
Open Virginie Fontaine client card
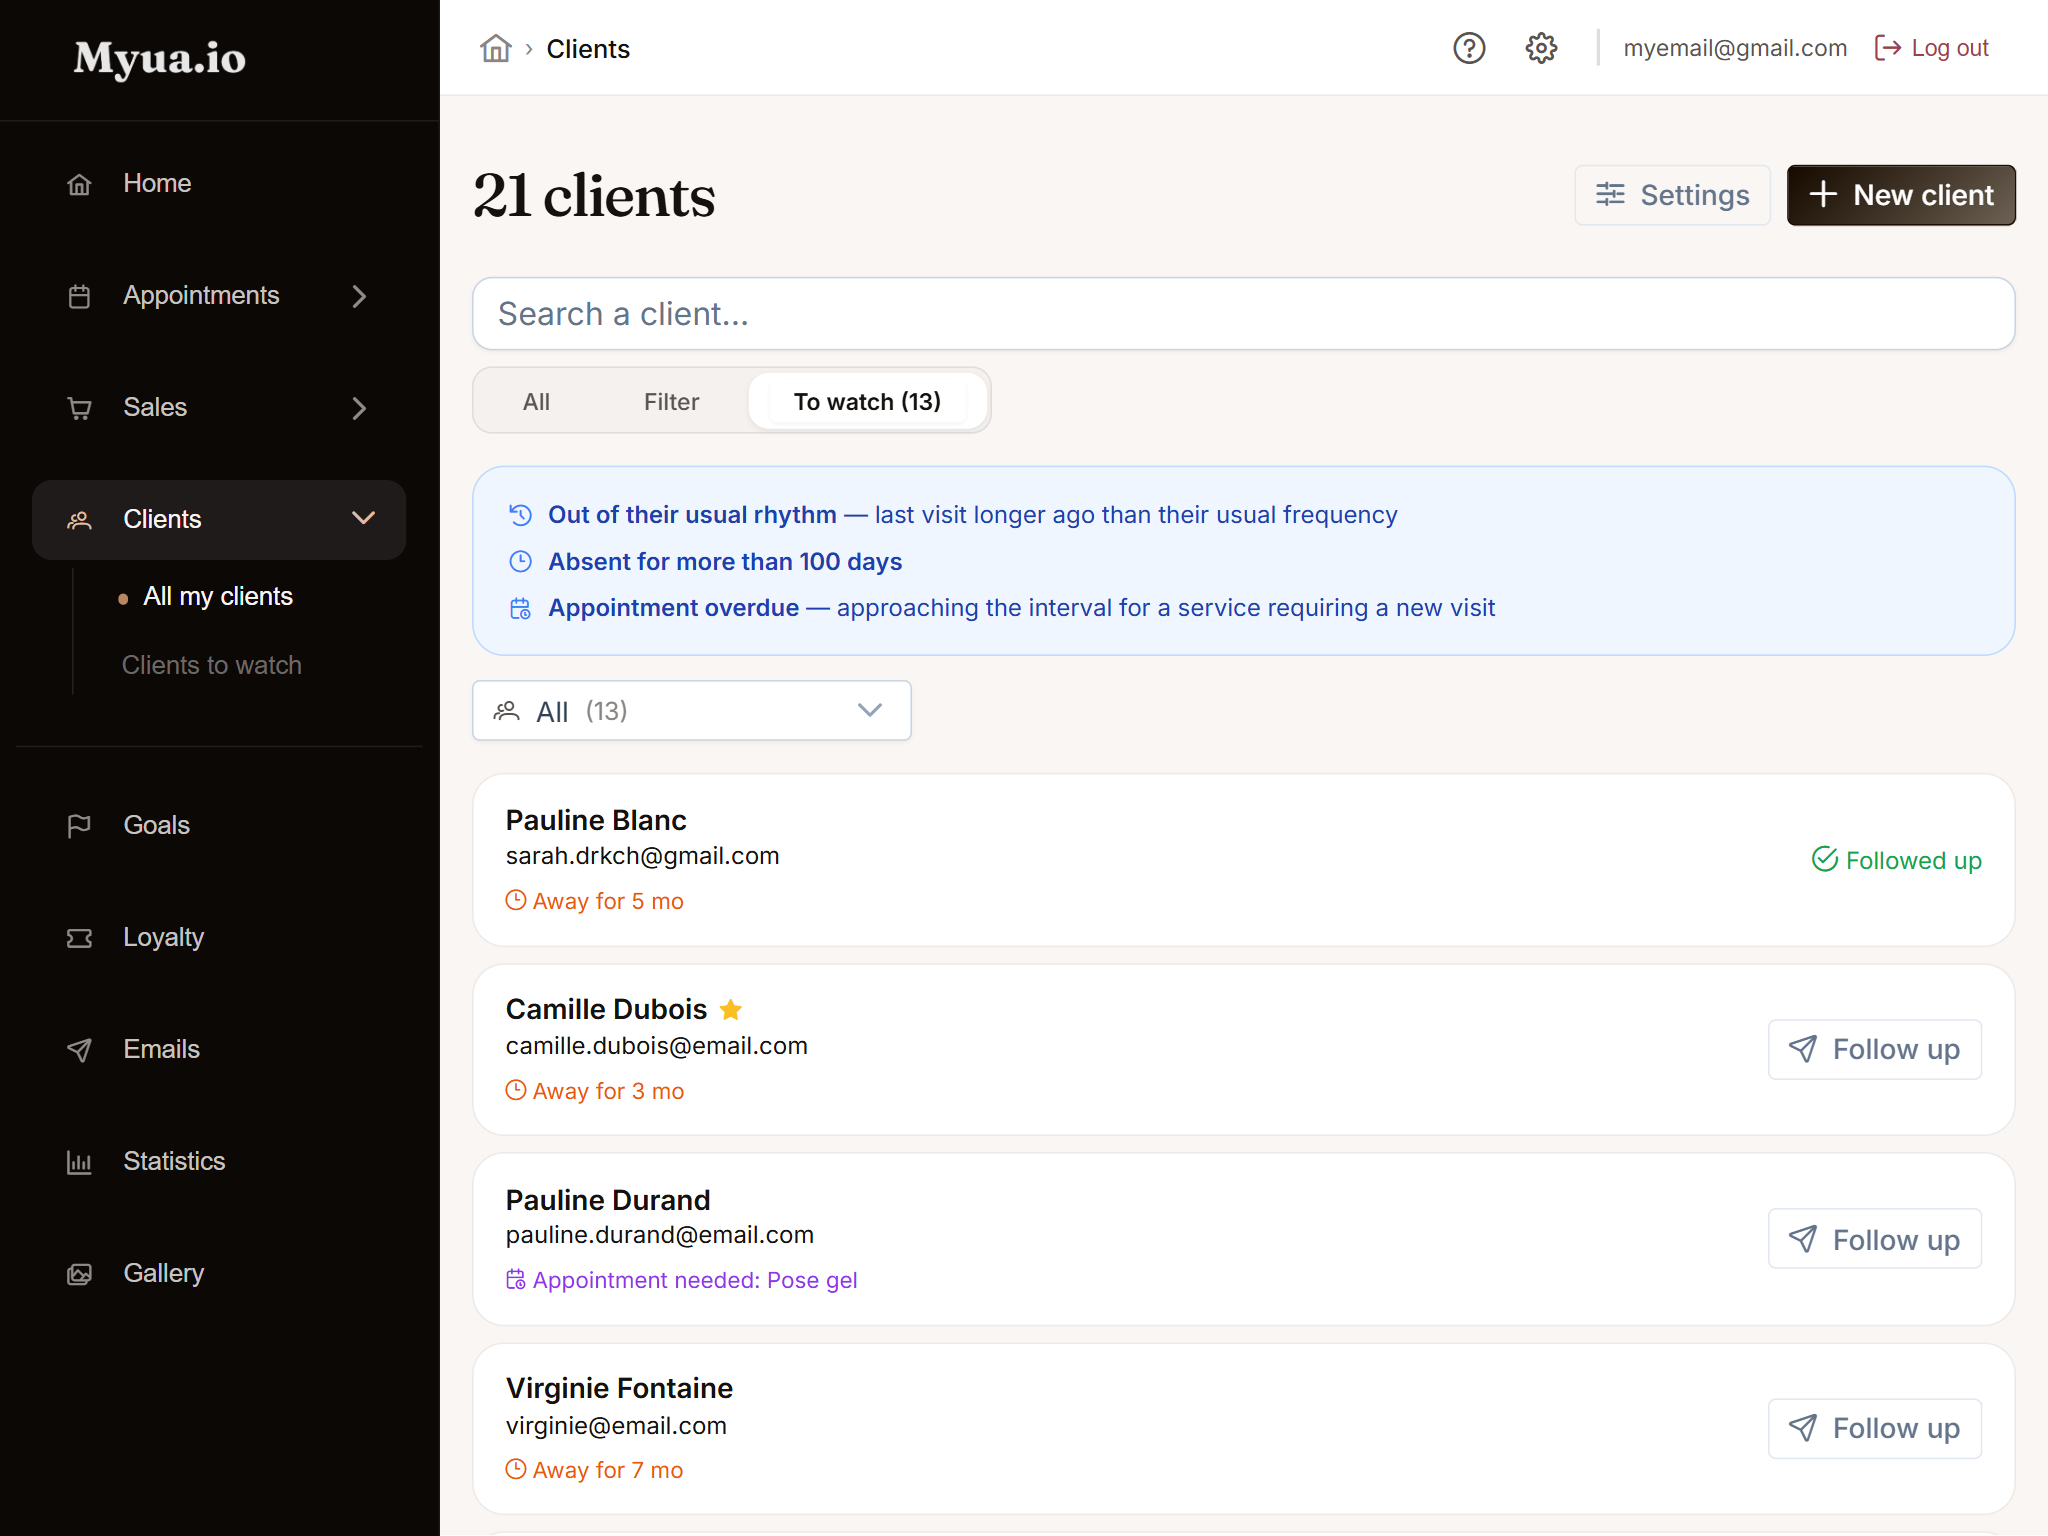(x=1243, y=1428)
